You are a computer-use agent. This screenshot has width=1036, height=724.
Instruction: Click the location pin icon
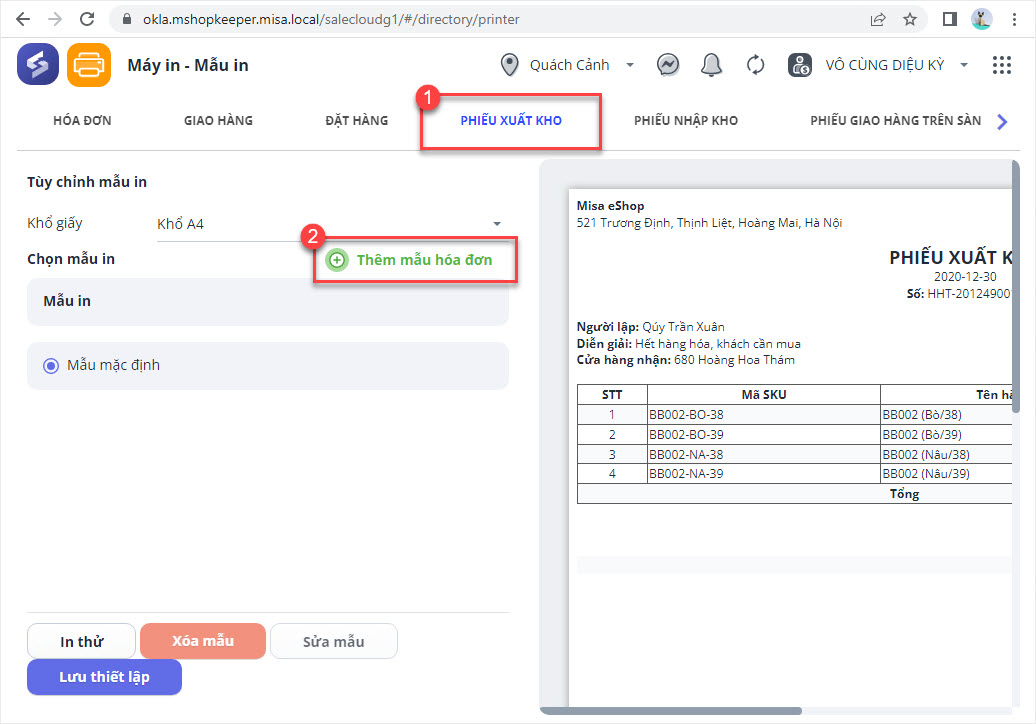coord(509,65)
